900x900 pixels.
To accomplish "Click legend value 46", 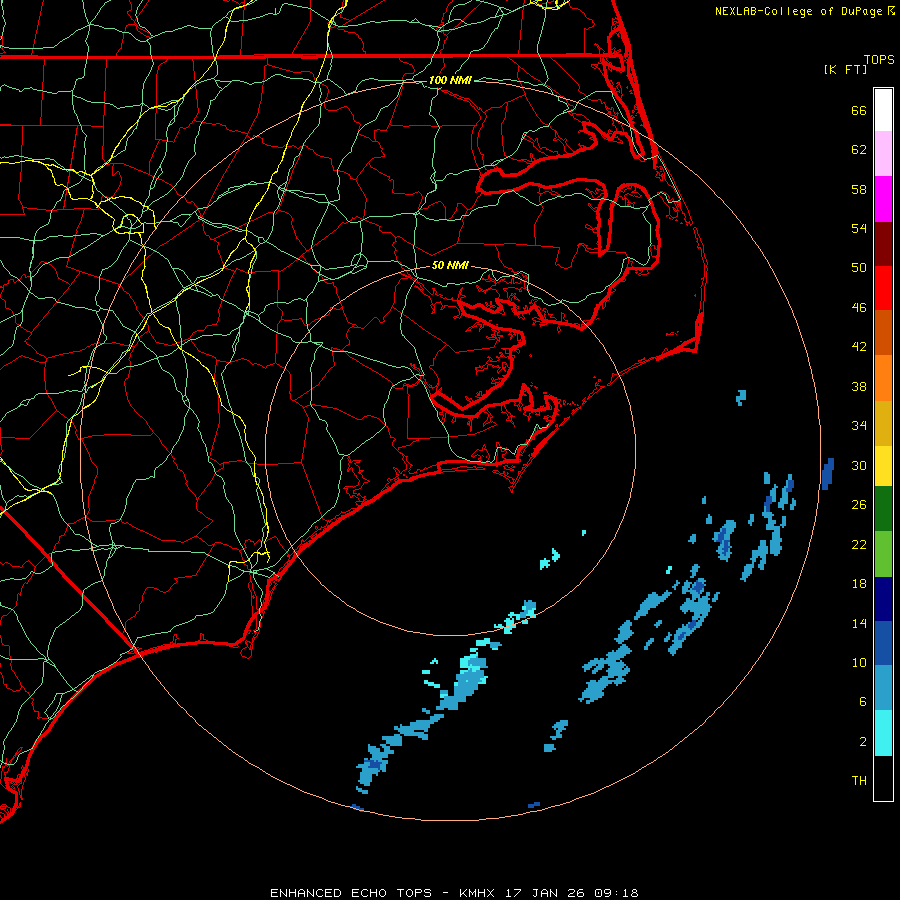I will pyautogui.click(x=859, y=308).
